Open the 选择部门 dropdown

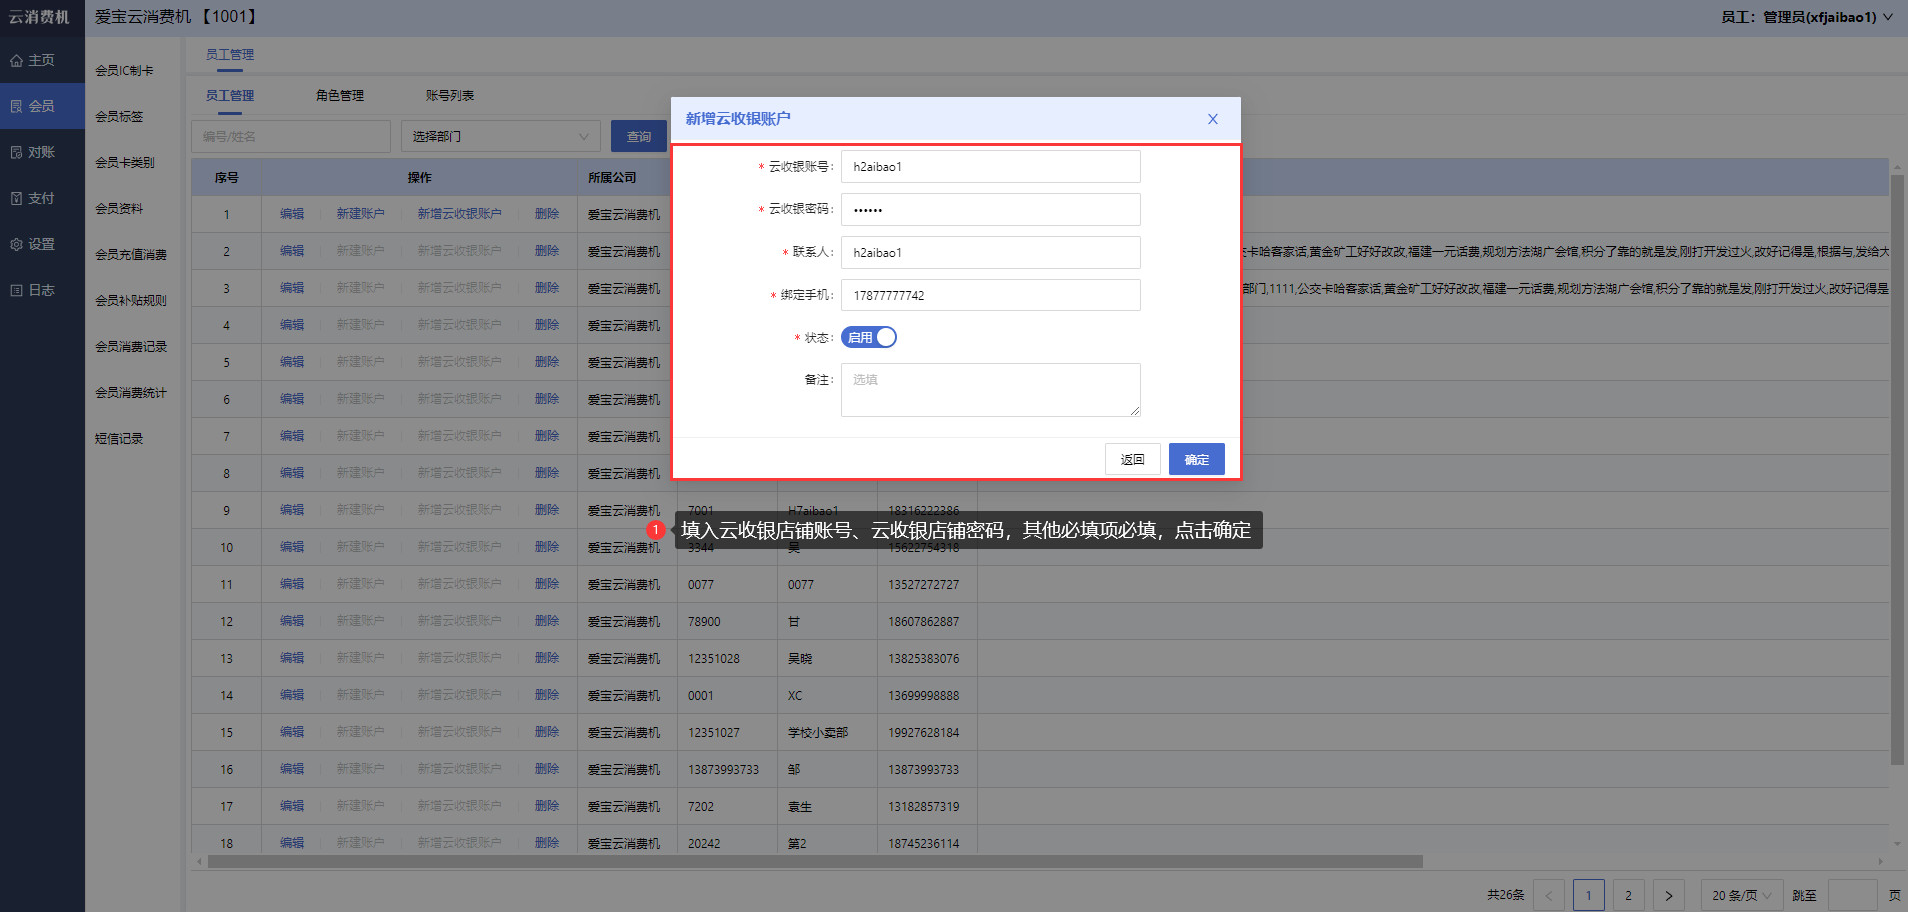[x=500, y=137]
